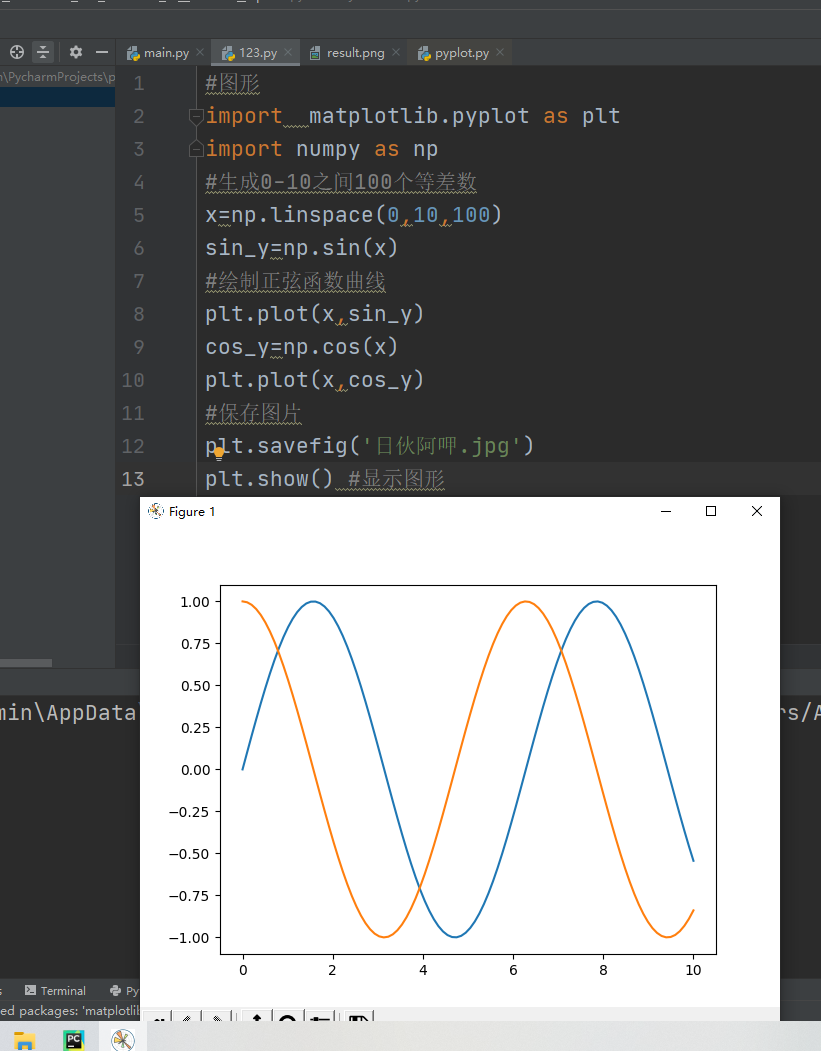Click the 0.00 y-axis tick label
821x1051 pixels.
(x=195, y=770)
